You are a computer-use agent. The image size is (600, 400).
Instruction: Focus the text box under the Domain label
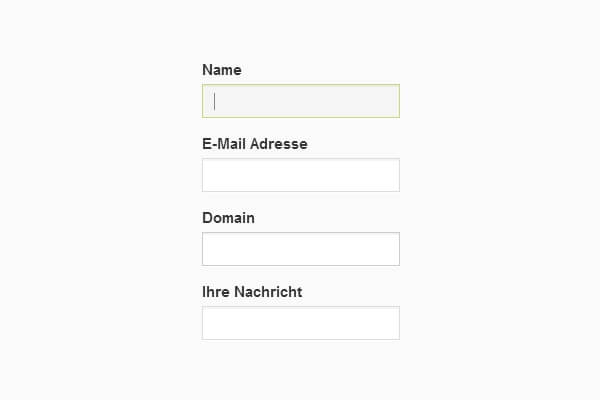point(300,249)
